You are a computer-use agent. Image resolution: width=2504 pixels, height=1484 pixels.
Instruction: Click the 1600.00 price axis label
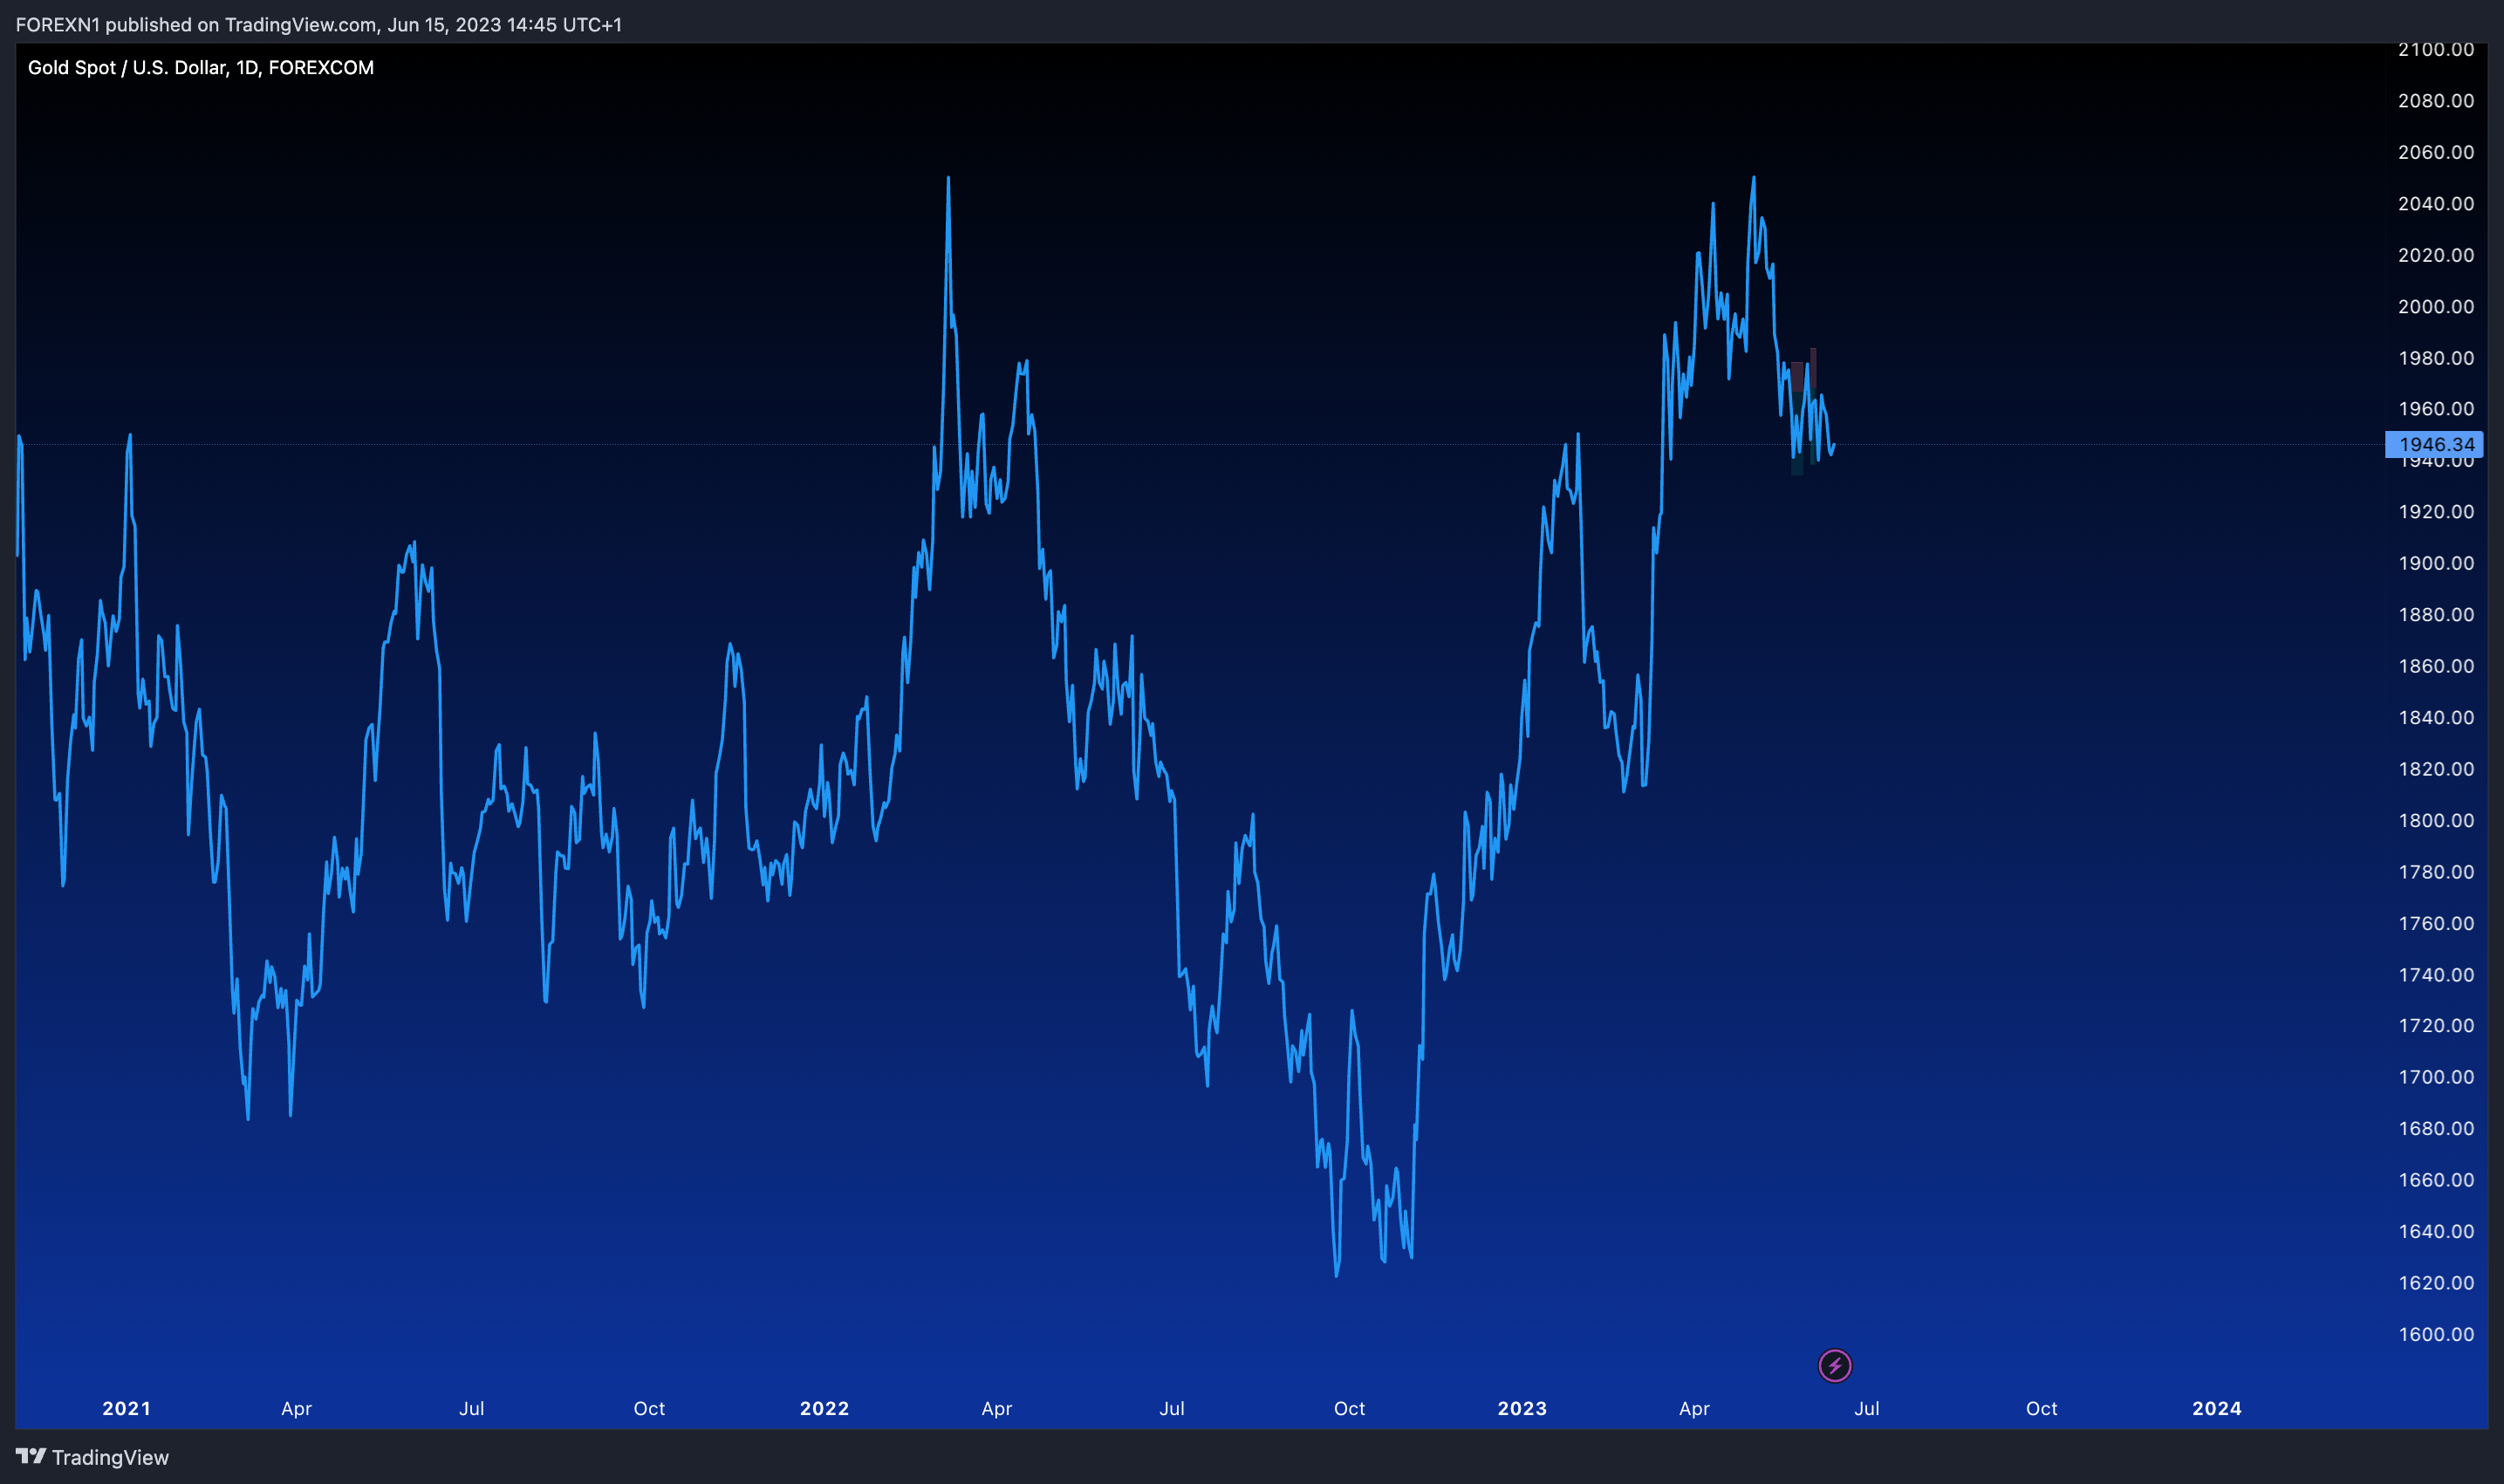click(2436, 1334)
